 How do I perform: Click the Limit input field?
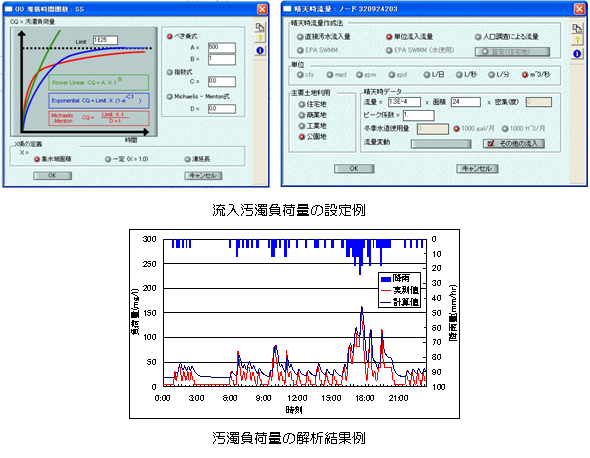[105, 40]
